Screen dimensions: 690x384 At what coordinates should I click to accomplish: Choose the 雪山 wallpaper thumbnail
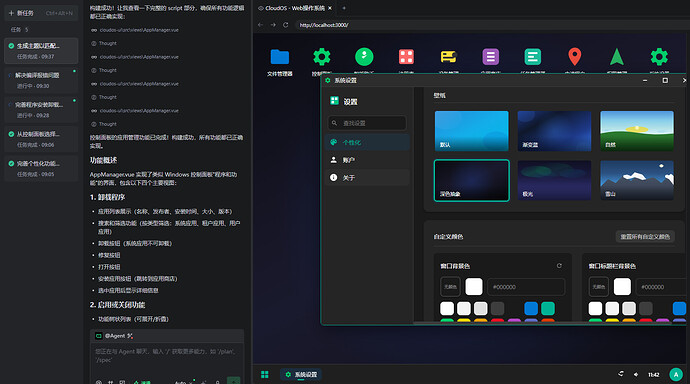click(637, 180)
